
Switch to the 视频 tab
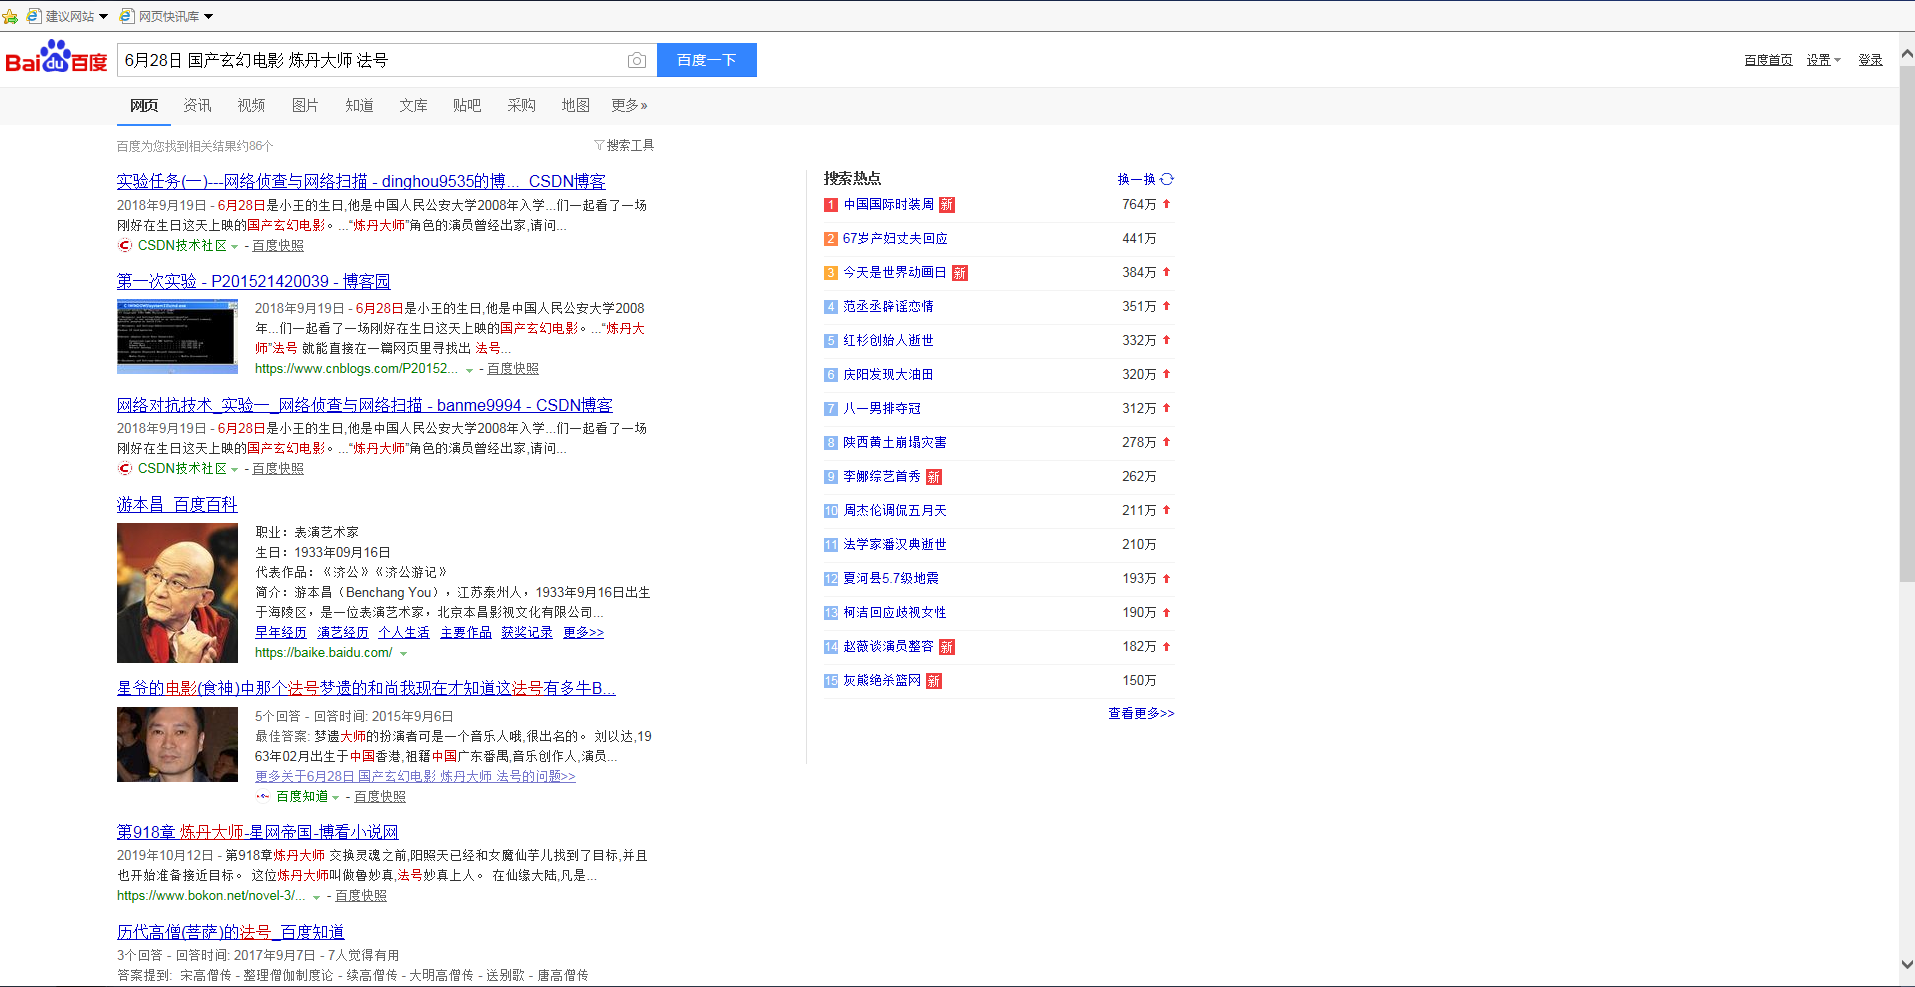click(251, 105)
